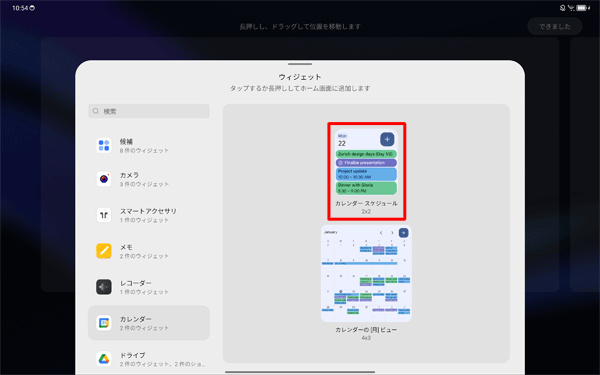Screen dimensions: 600x375
Task: Select スマートアクセサリ 1件のウィジェット row
Action: [149, 215]
